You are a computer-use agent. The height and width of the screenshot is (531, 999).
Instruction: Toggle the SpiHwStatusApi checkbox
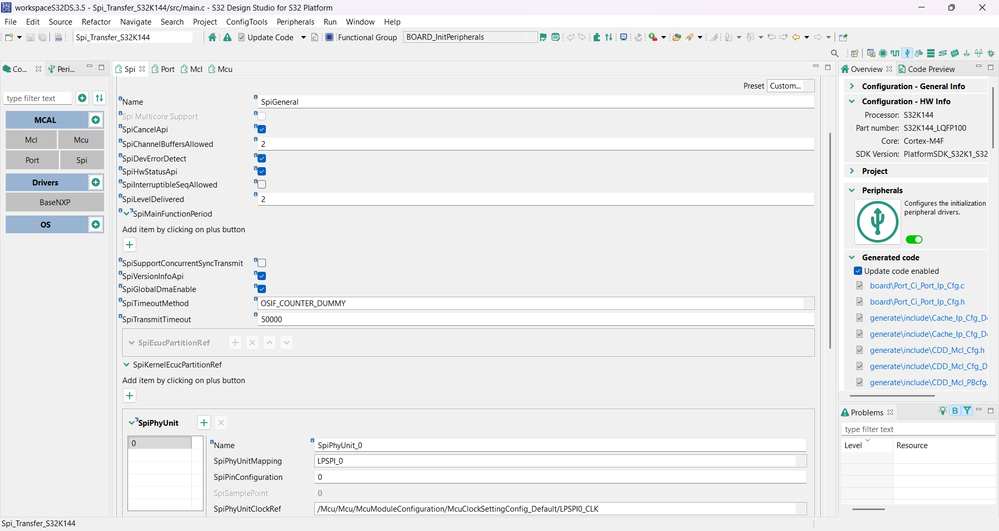(261, 171)
